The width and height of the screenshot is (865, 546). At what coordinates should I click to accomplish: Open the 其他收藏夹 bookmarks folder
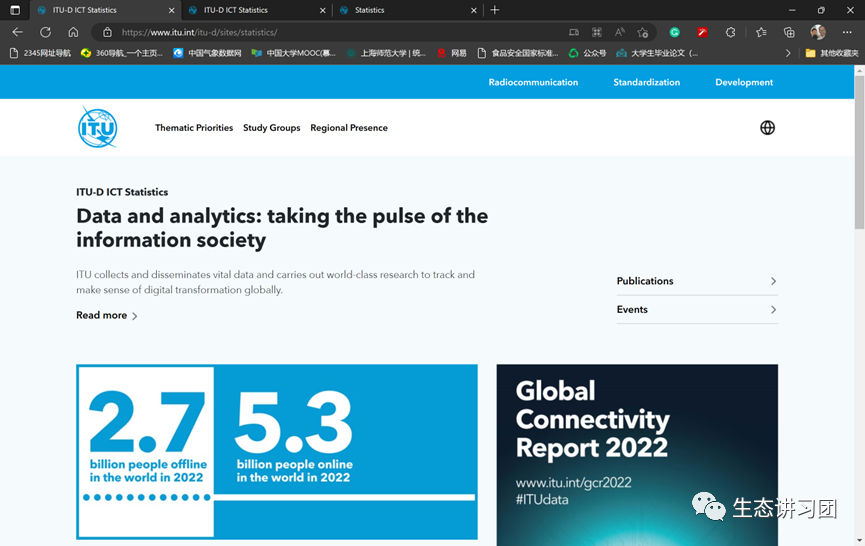click(x=832, y=53)
